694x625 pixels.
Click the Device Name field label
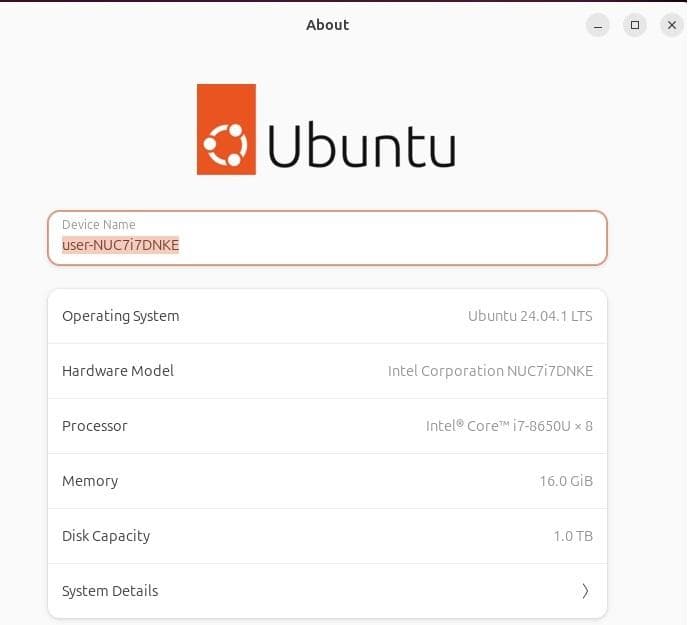click(98, 225)
